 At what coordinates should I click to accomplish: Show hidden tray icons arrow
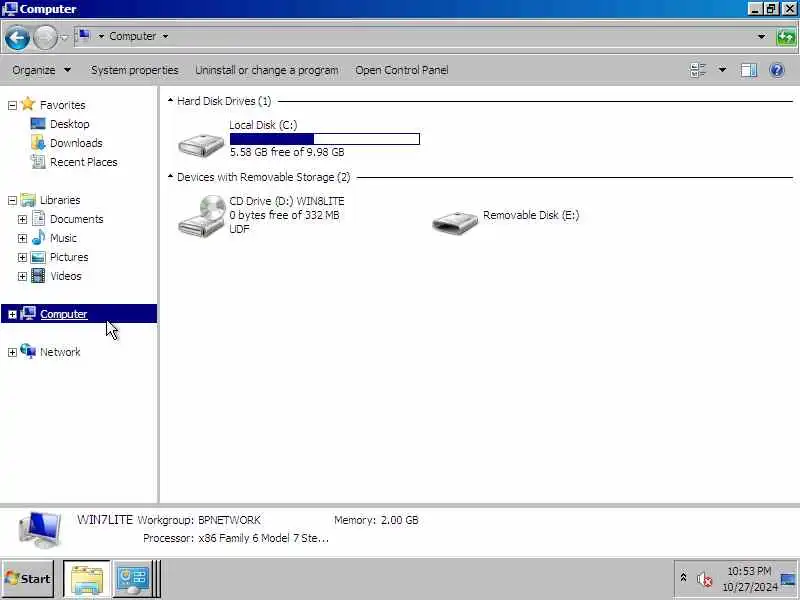(684, 578)
